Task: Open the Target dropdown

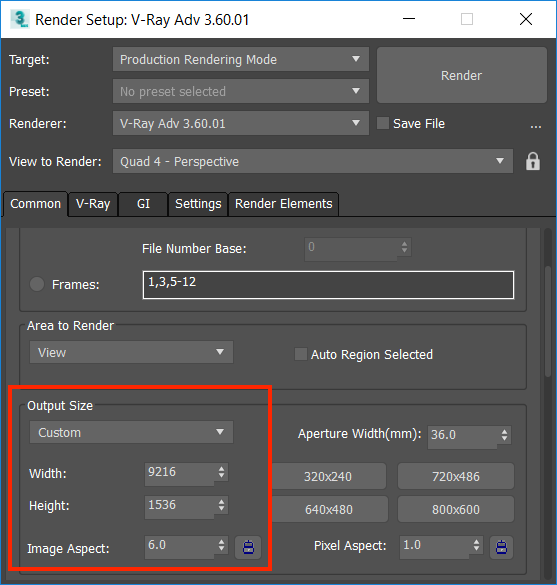Action: coord(241,59)
